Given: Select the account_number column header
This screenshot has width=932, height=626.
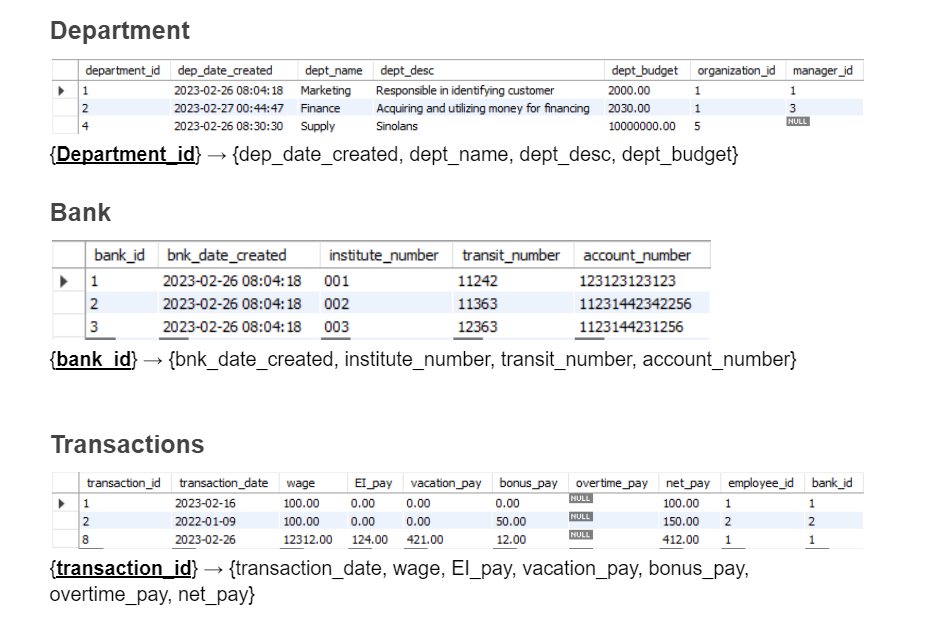Looking at the screenshot, I should 638,255.
